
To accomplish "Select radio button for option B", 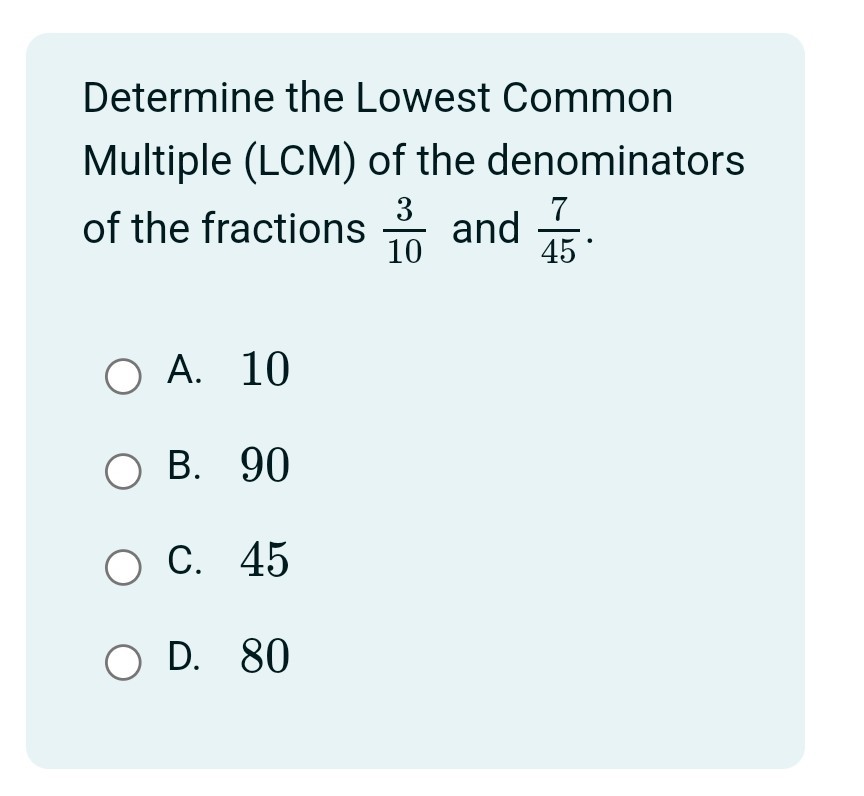I will point(122,472).
